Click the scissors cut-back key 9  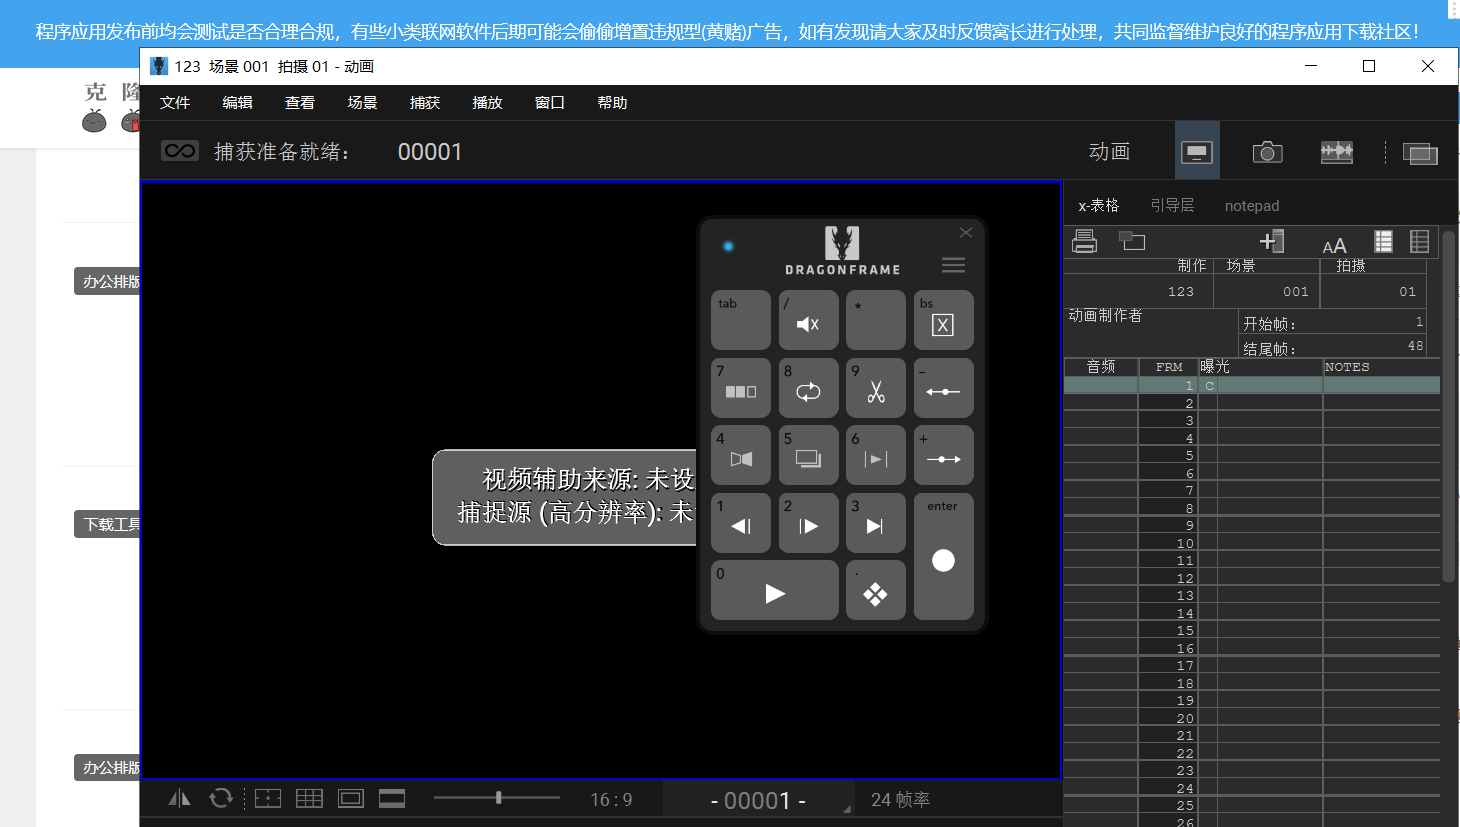click(x=876, y=388)
